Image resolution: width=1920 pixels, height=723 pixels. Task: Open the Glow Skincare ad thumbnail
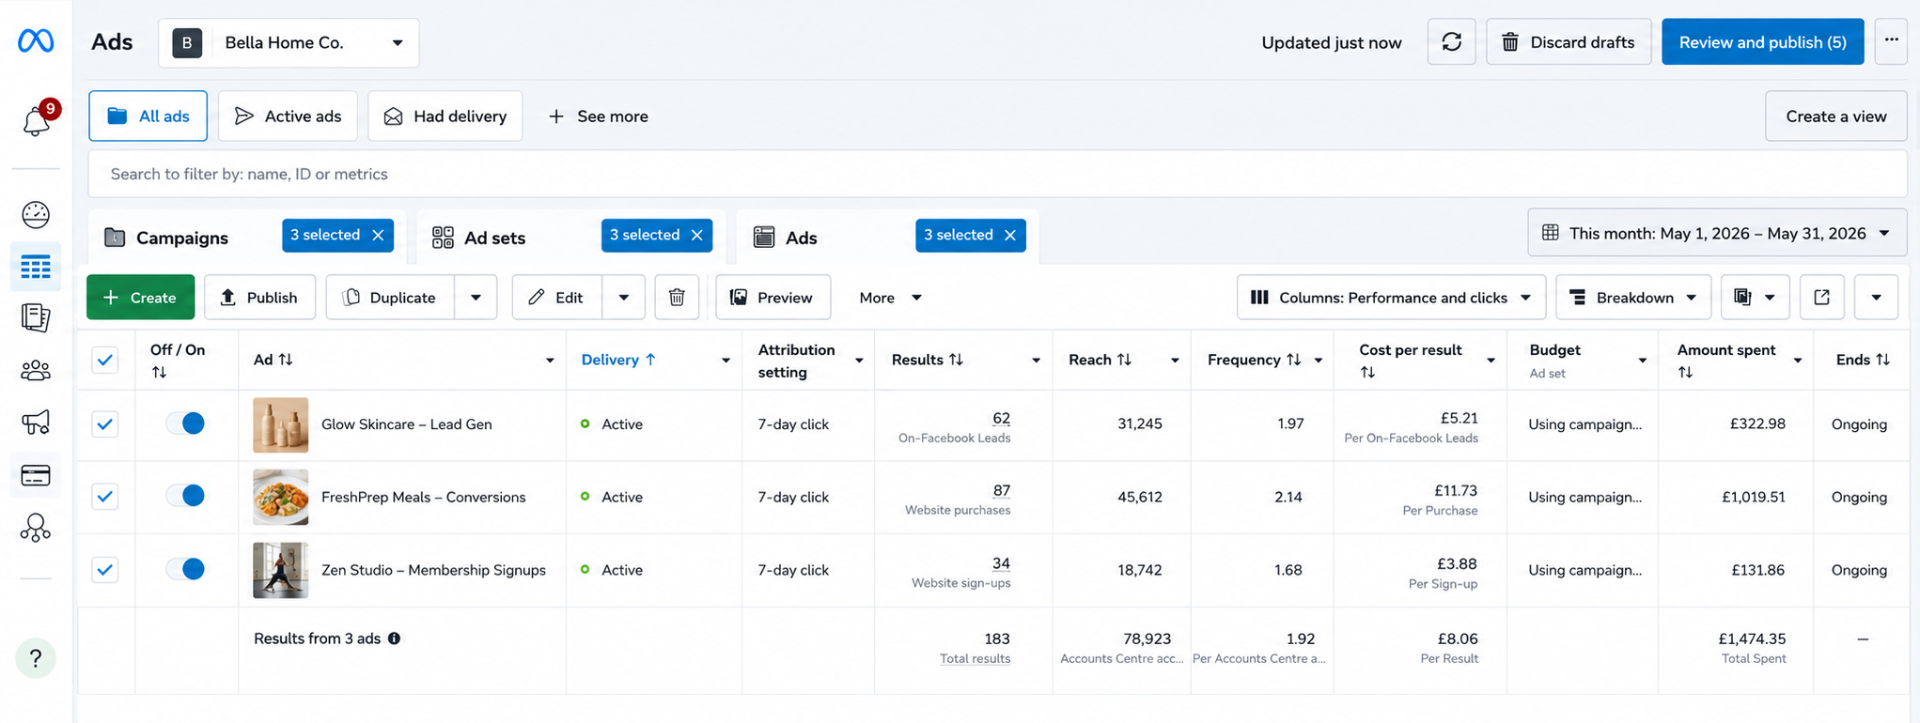(x=281, y=425)
